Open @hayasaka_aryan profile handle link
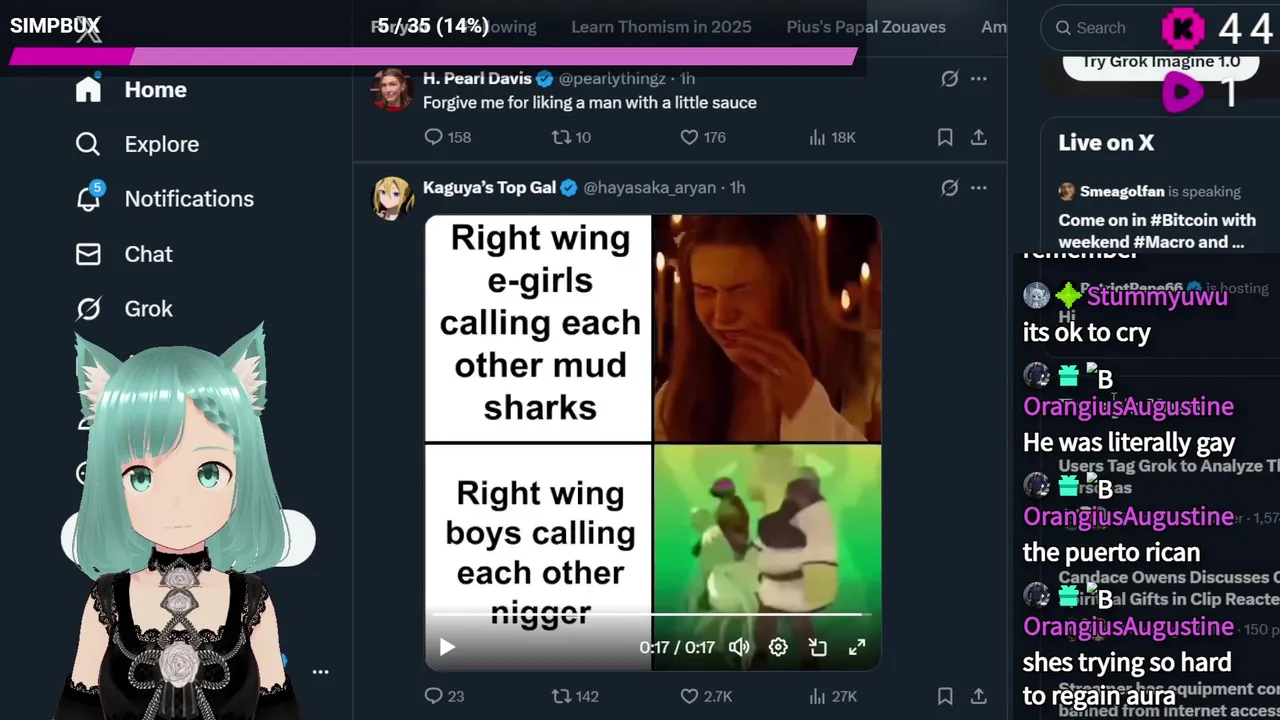This screenshot has height=720, width=1280. 650,187
